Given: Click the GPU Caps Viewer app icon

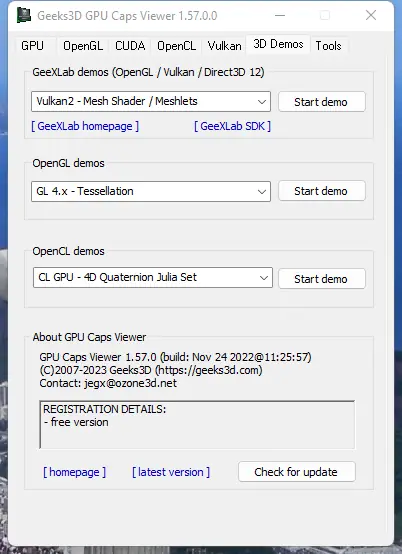Looking at the screenshot, I should [x=24, y=16].
